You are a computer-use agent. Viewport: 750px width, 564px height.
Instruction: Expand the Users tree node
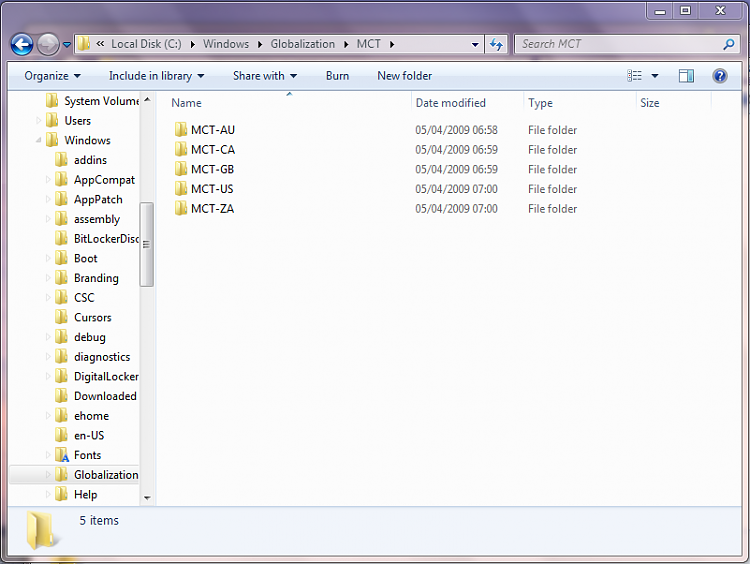click(39, 121)
